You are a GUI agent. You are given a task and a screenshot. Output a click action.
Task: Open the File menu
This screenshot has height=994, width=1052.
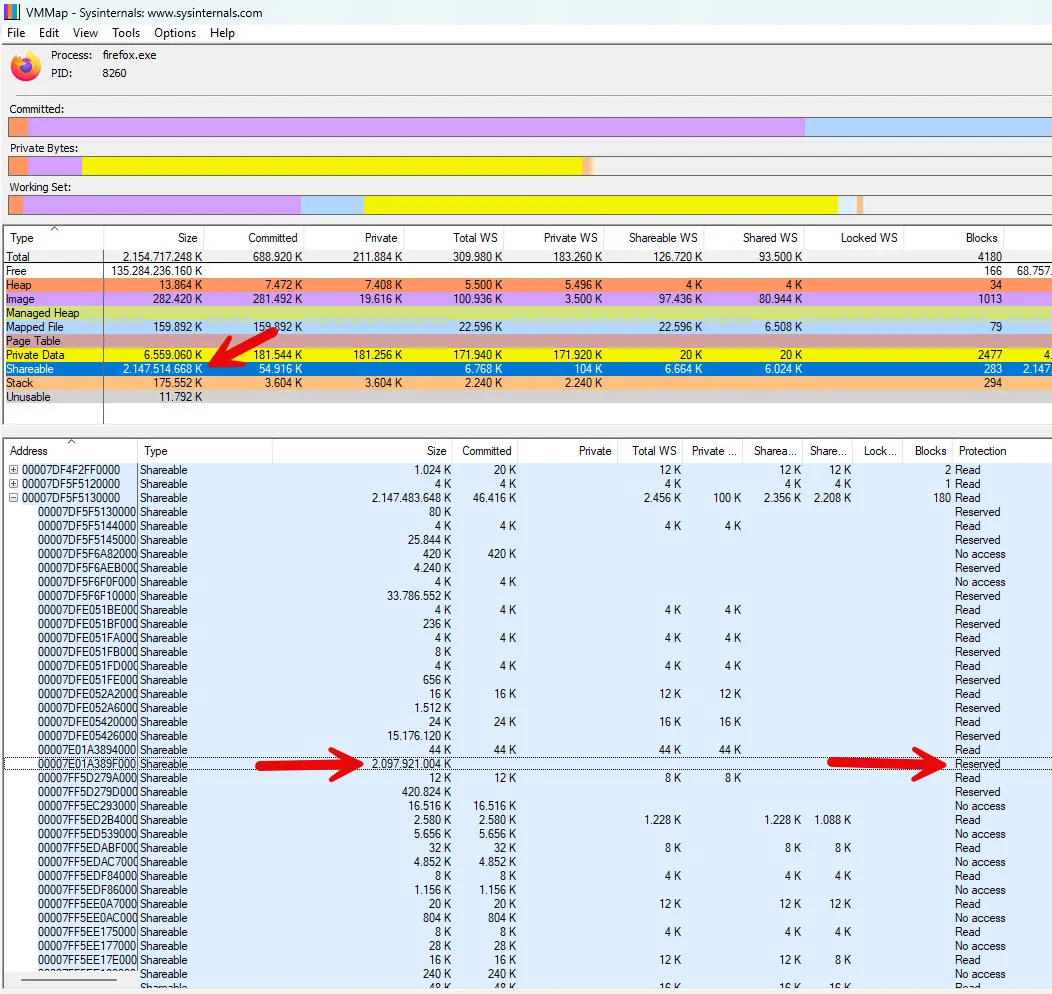[16, 33]
